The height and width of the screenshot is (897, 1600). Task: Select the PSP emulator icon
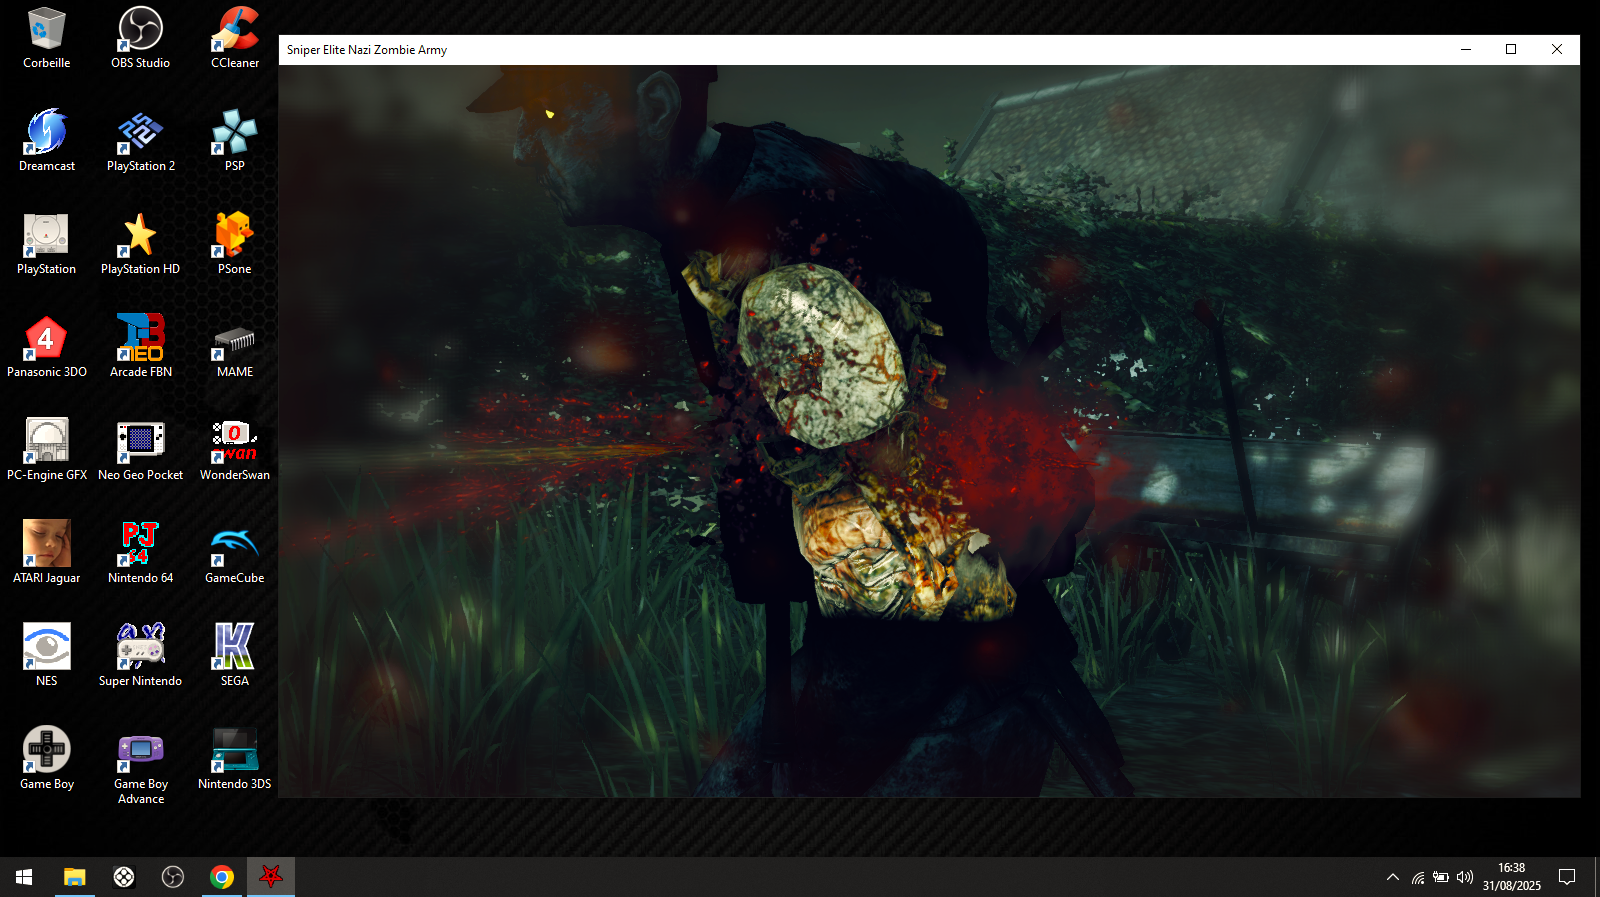[x=235, y=141]
